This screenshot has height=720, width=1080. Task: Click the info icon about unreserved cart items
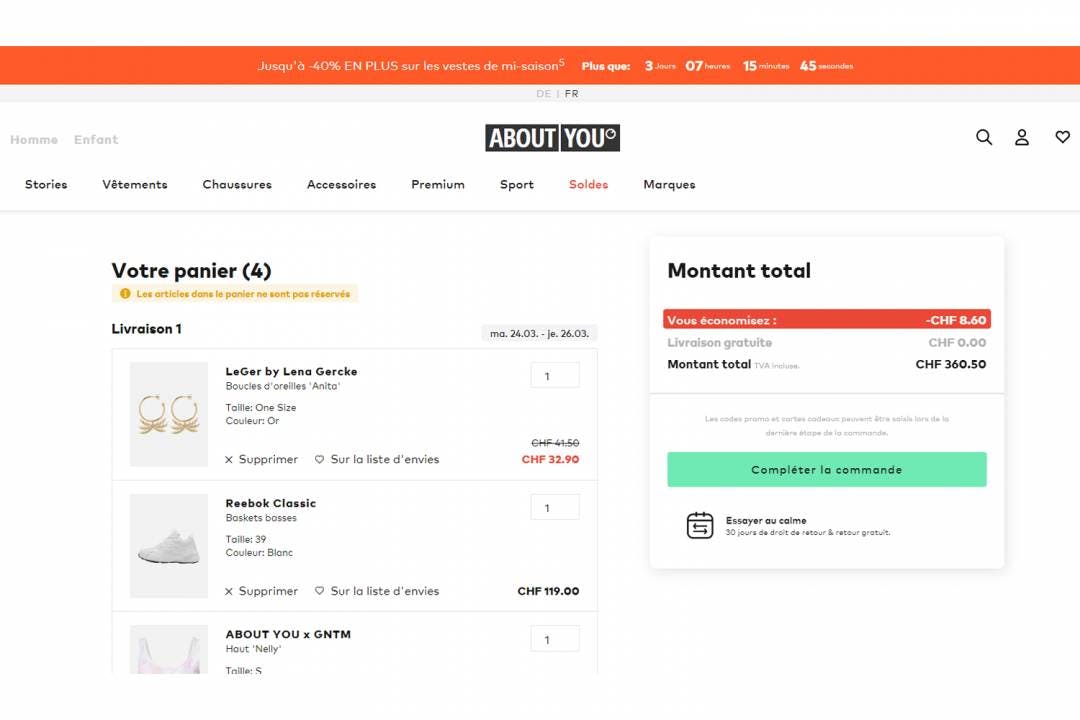pos(124,292)
